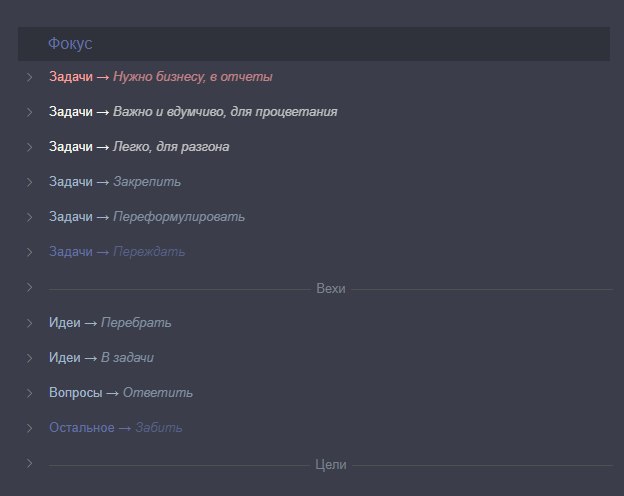The height and width of the screenshot is (496, 624).
Task: Select the 'Задачи → Переждать' item
Action: click(x=117, y=252)
